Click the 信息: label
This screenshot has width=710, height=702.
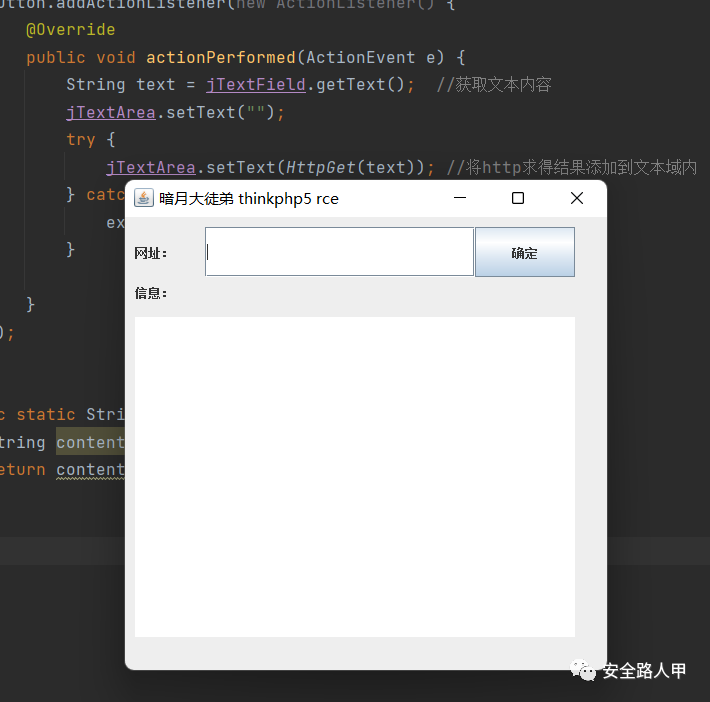tap(151, 293)
